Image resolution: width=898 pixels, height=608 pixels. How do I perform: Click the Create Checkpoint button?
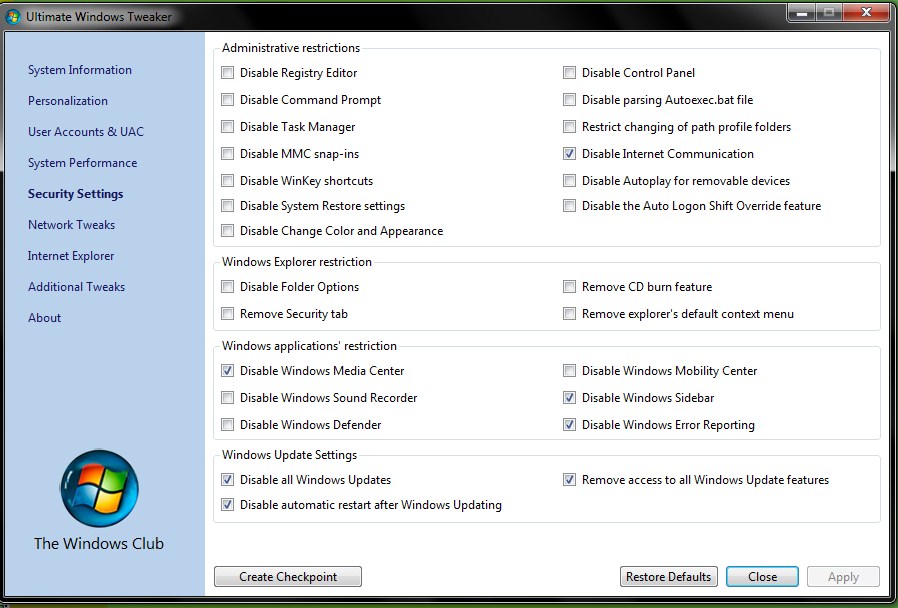click(x=288, y=577)
